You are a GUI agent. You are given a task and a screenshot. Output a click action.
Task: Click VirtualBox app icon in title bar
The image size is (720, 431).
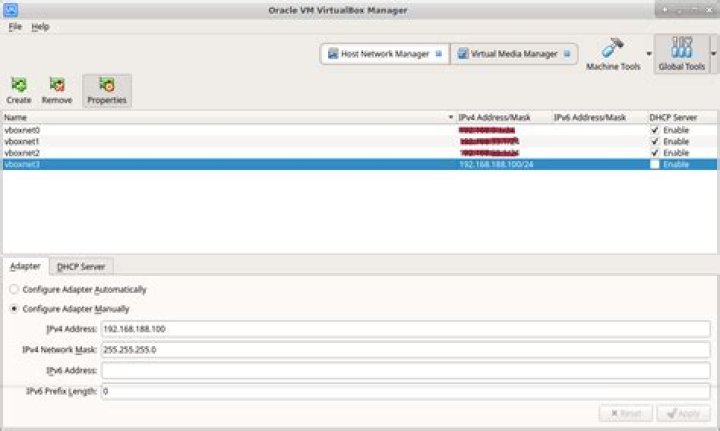coord(10,10)
